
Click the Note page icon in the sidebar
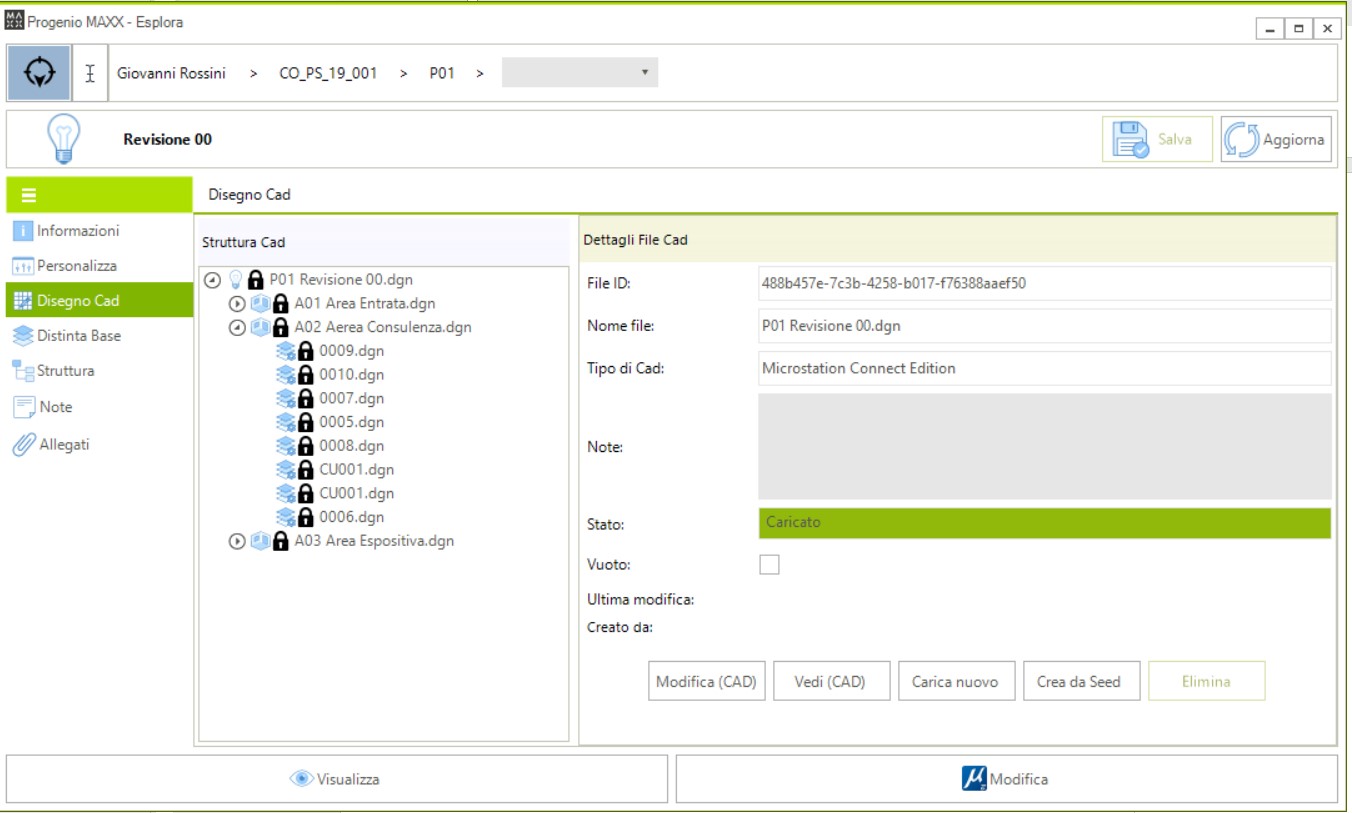coord(24,407)
